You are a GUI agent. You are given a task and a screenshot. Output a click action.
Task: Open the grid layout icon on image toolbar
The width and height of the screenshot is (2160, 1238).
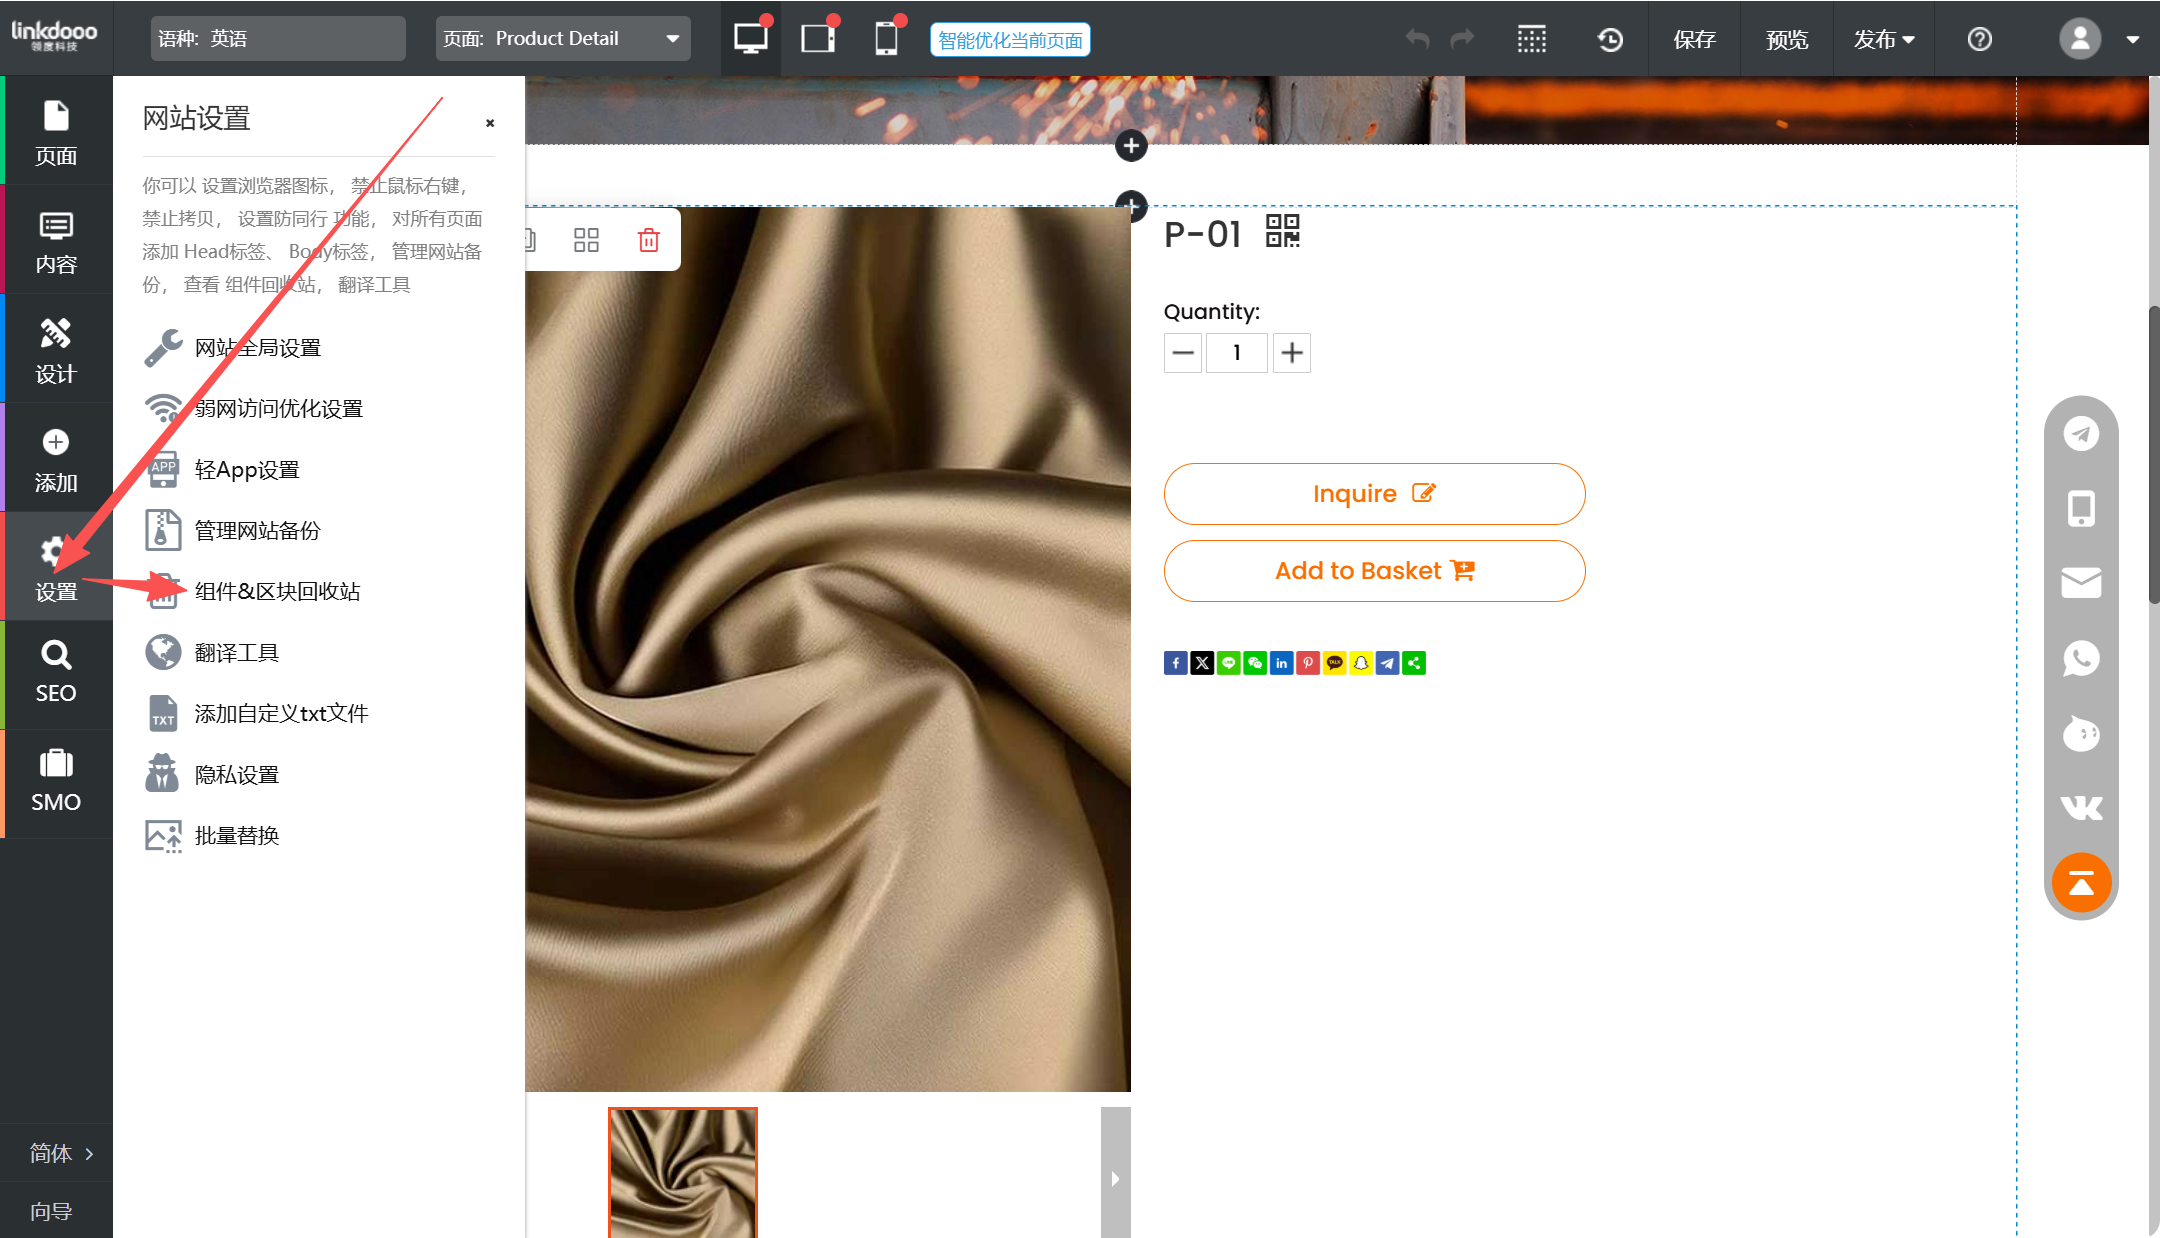tap(586, 240)
